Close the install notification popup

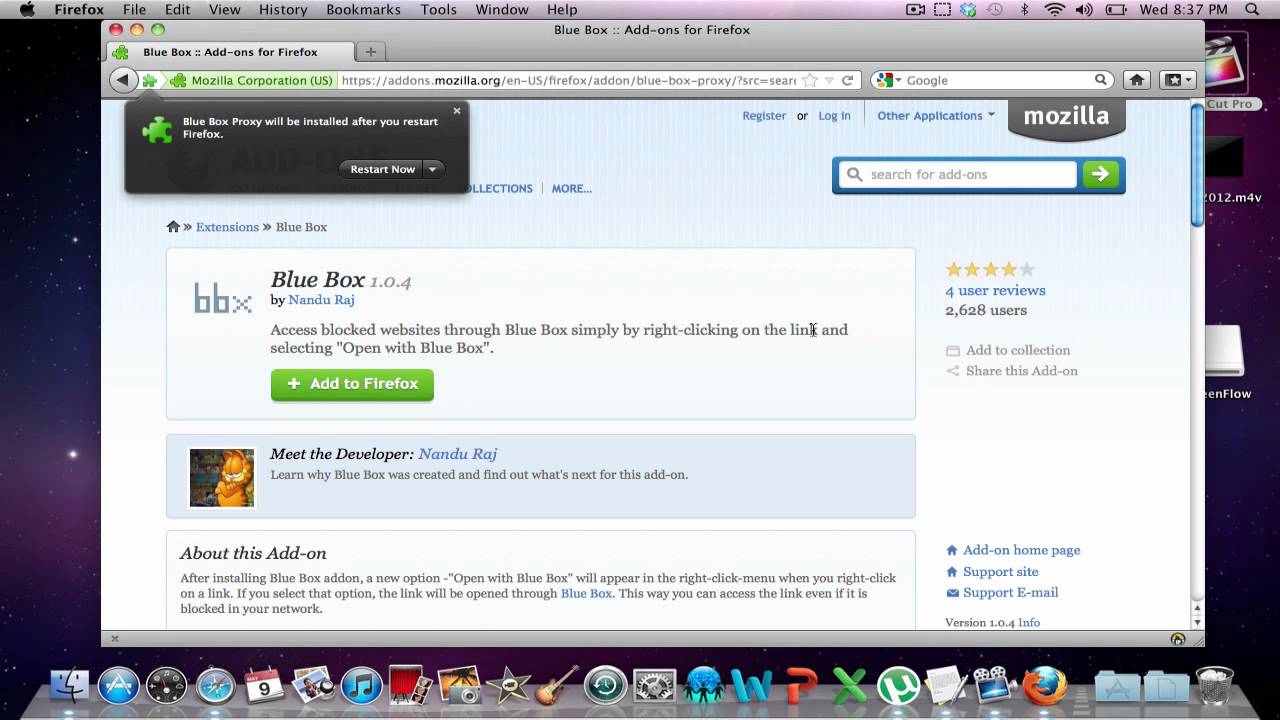pyautogui.click(x=457, y=111)
